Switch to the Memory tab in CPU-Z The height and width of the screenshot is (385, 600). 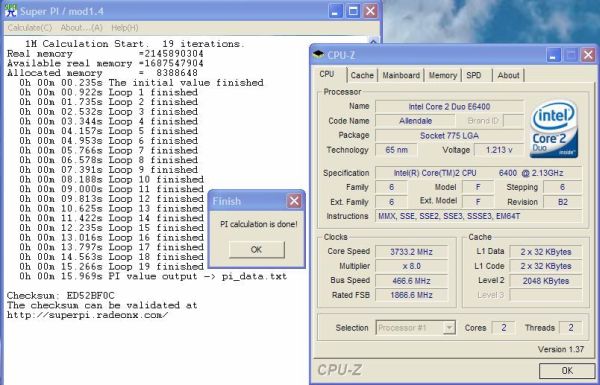[443, 75]
